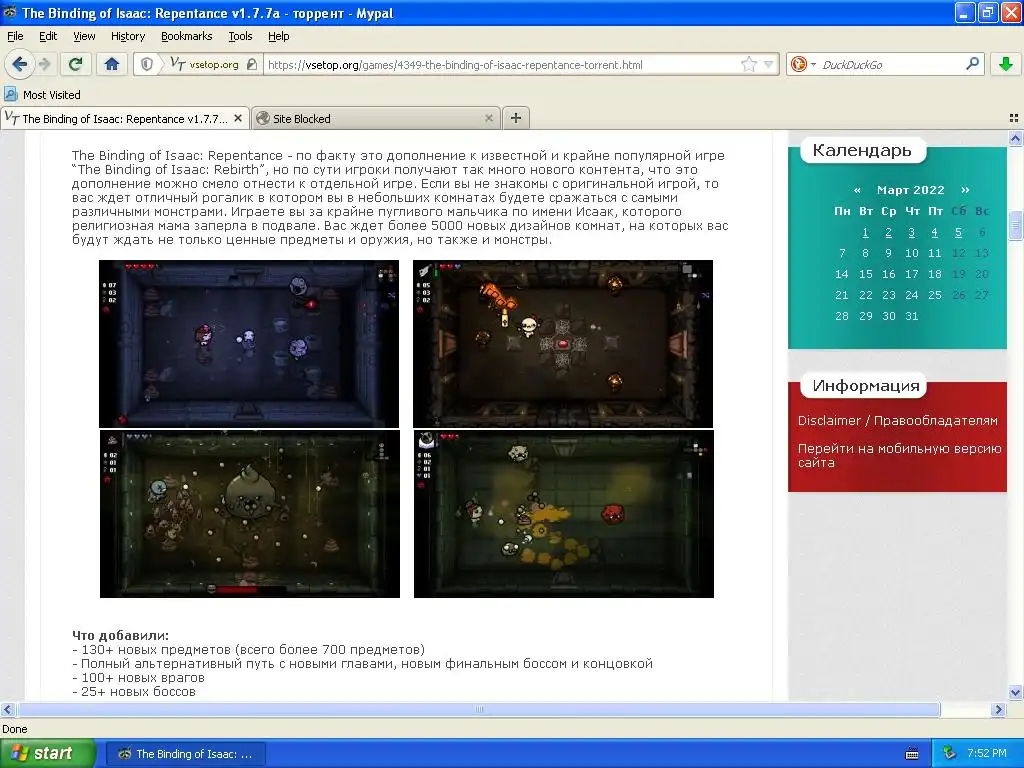Open the Tools menu
Viewport: 1024px width, 768px height.
point(240,36)
